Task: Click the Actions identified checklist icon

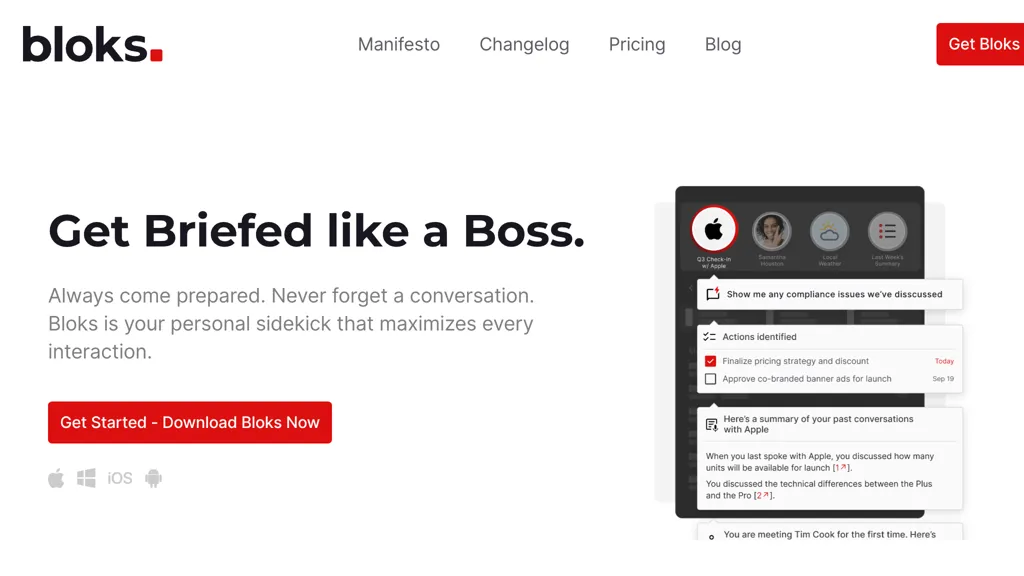Action: pos(710,337)
